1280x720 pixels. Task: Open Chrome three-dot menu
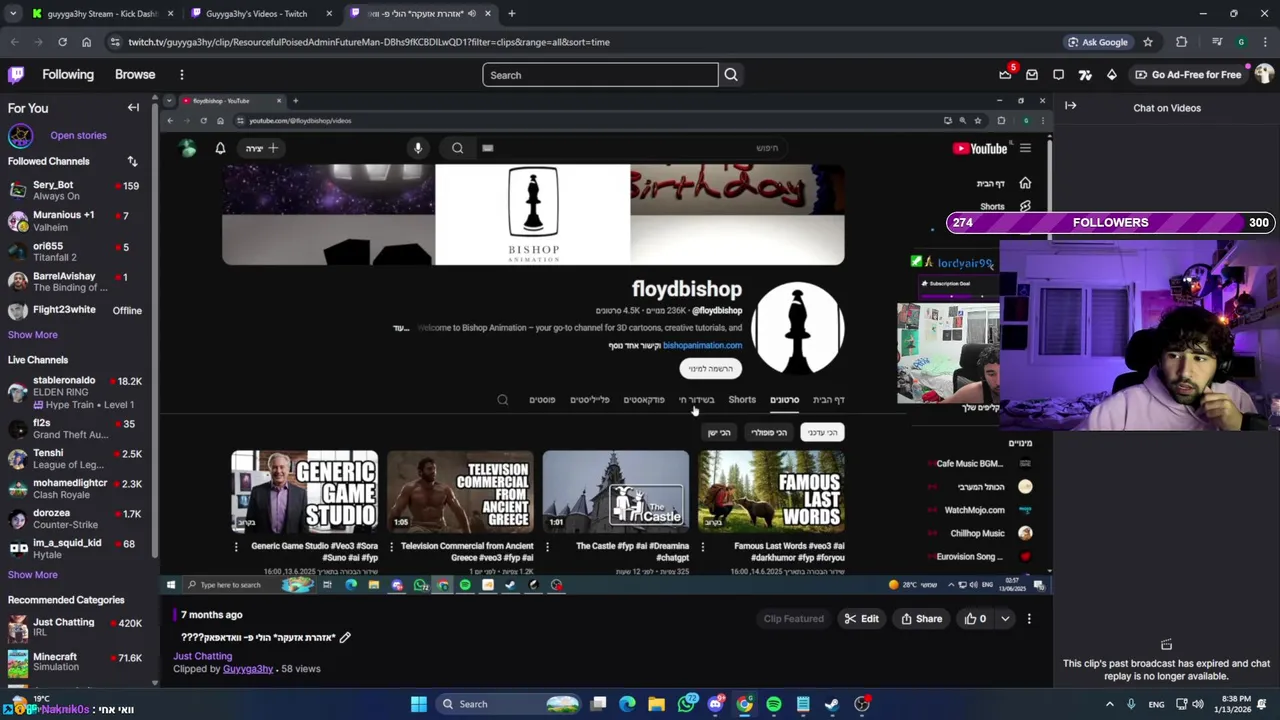coord(1264,42)
